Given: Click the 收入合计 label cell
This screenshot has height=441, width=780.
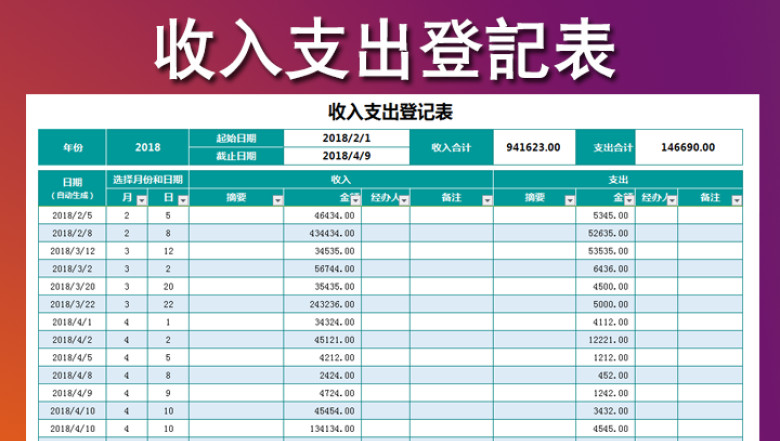Looking at the screenshot, I should (451, 147).
